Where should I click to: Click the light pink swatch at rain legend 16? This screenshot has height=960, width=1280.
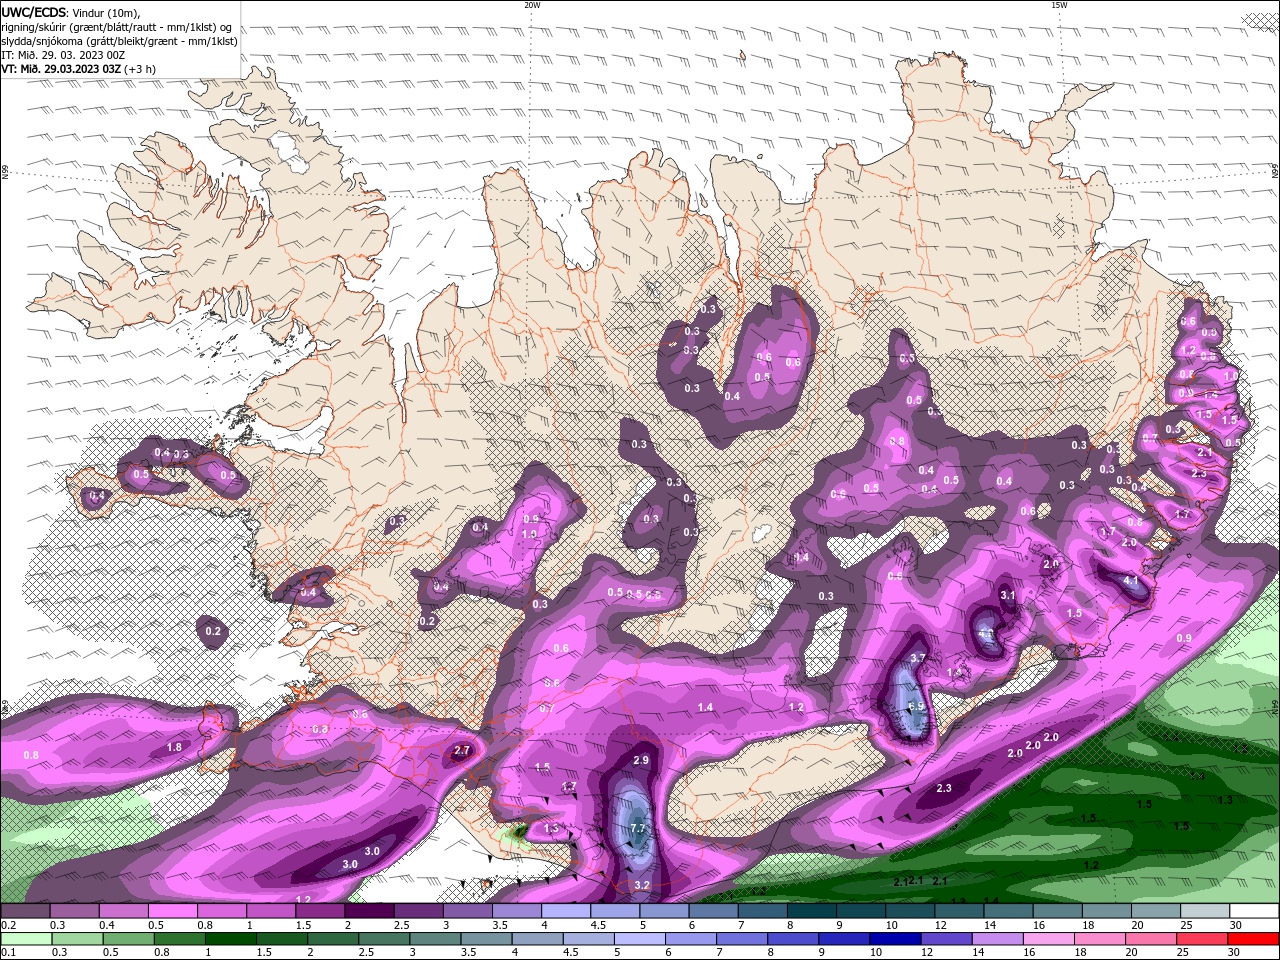(1048, 939)
